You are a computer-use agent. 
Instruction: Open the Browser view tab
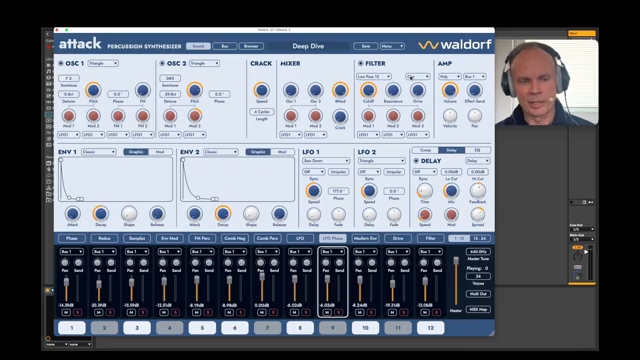coord(251,46)
